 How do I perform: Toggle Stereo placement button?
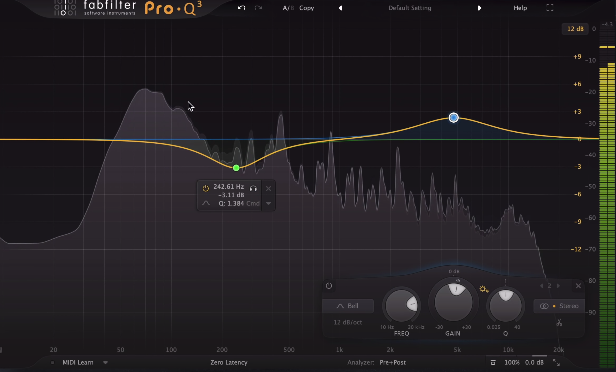pos(559,306)
